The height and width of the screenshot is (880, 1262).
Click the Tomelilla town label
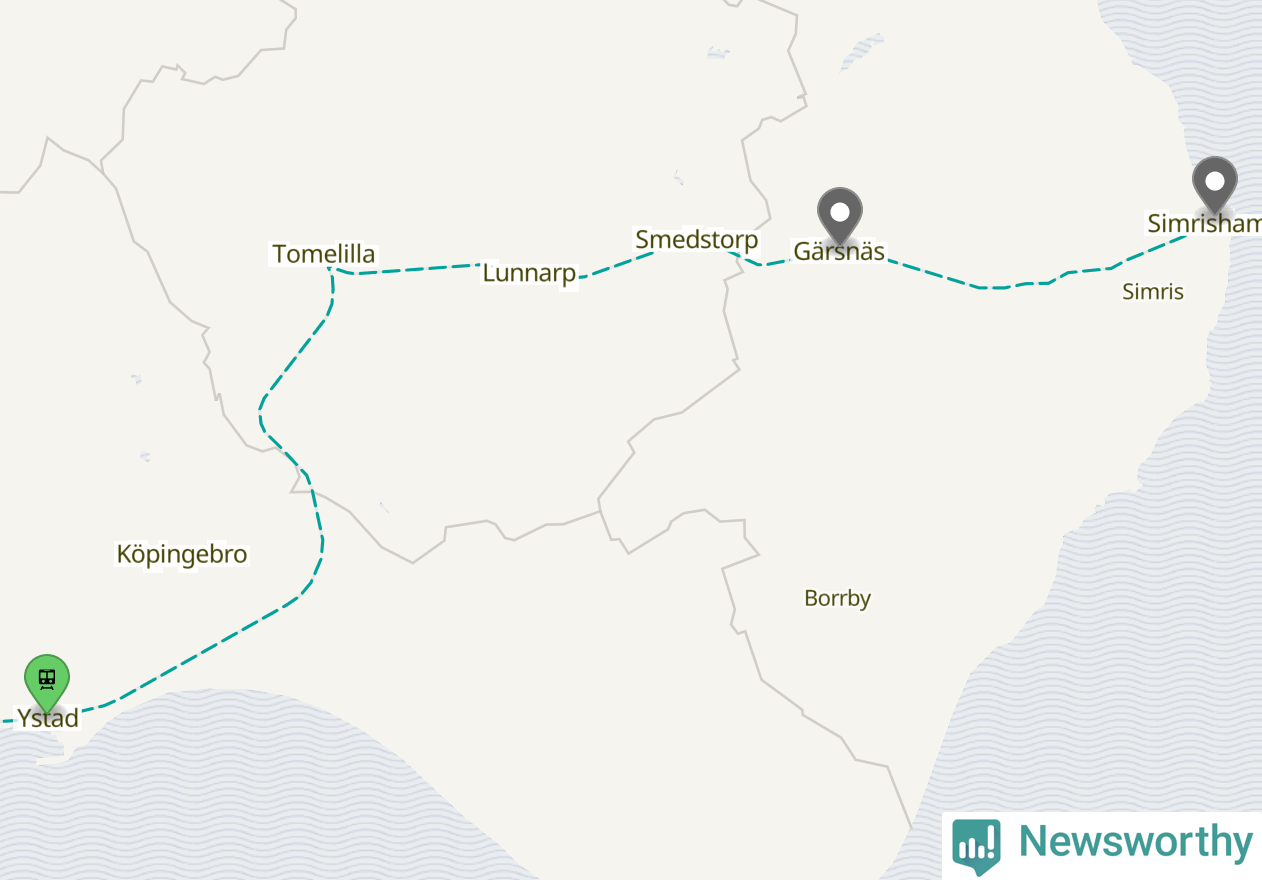(324, 254)
